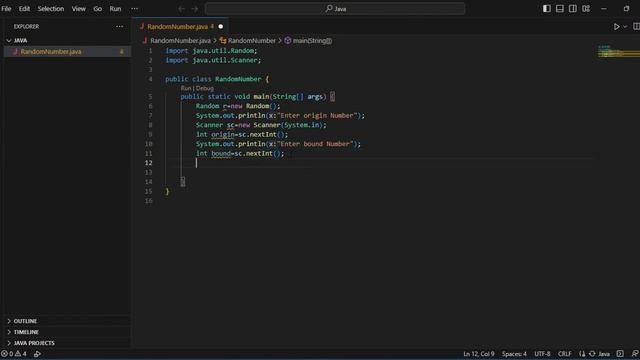Click the 'origin' variable on line 9

tap(223, 135)
